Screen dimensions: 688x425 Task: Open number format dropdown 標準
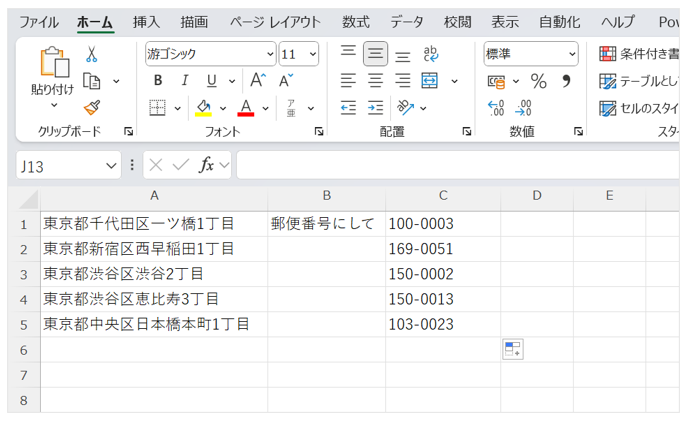pyautogui.click(x=572, y=54)
